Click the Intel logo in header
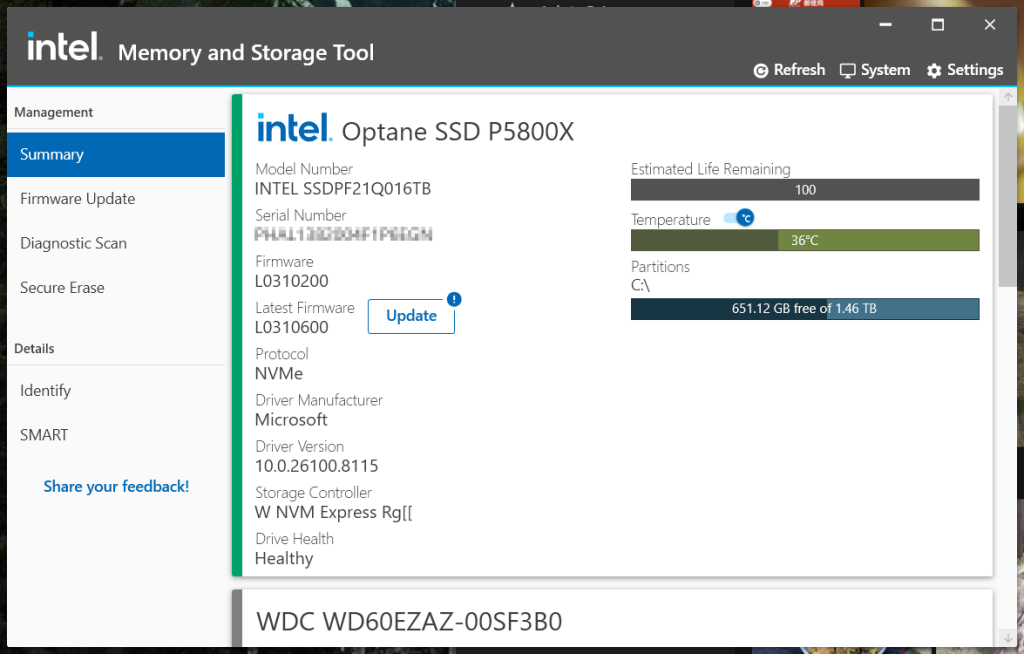1024x654 pixels. pos(63,47)
